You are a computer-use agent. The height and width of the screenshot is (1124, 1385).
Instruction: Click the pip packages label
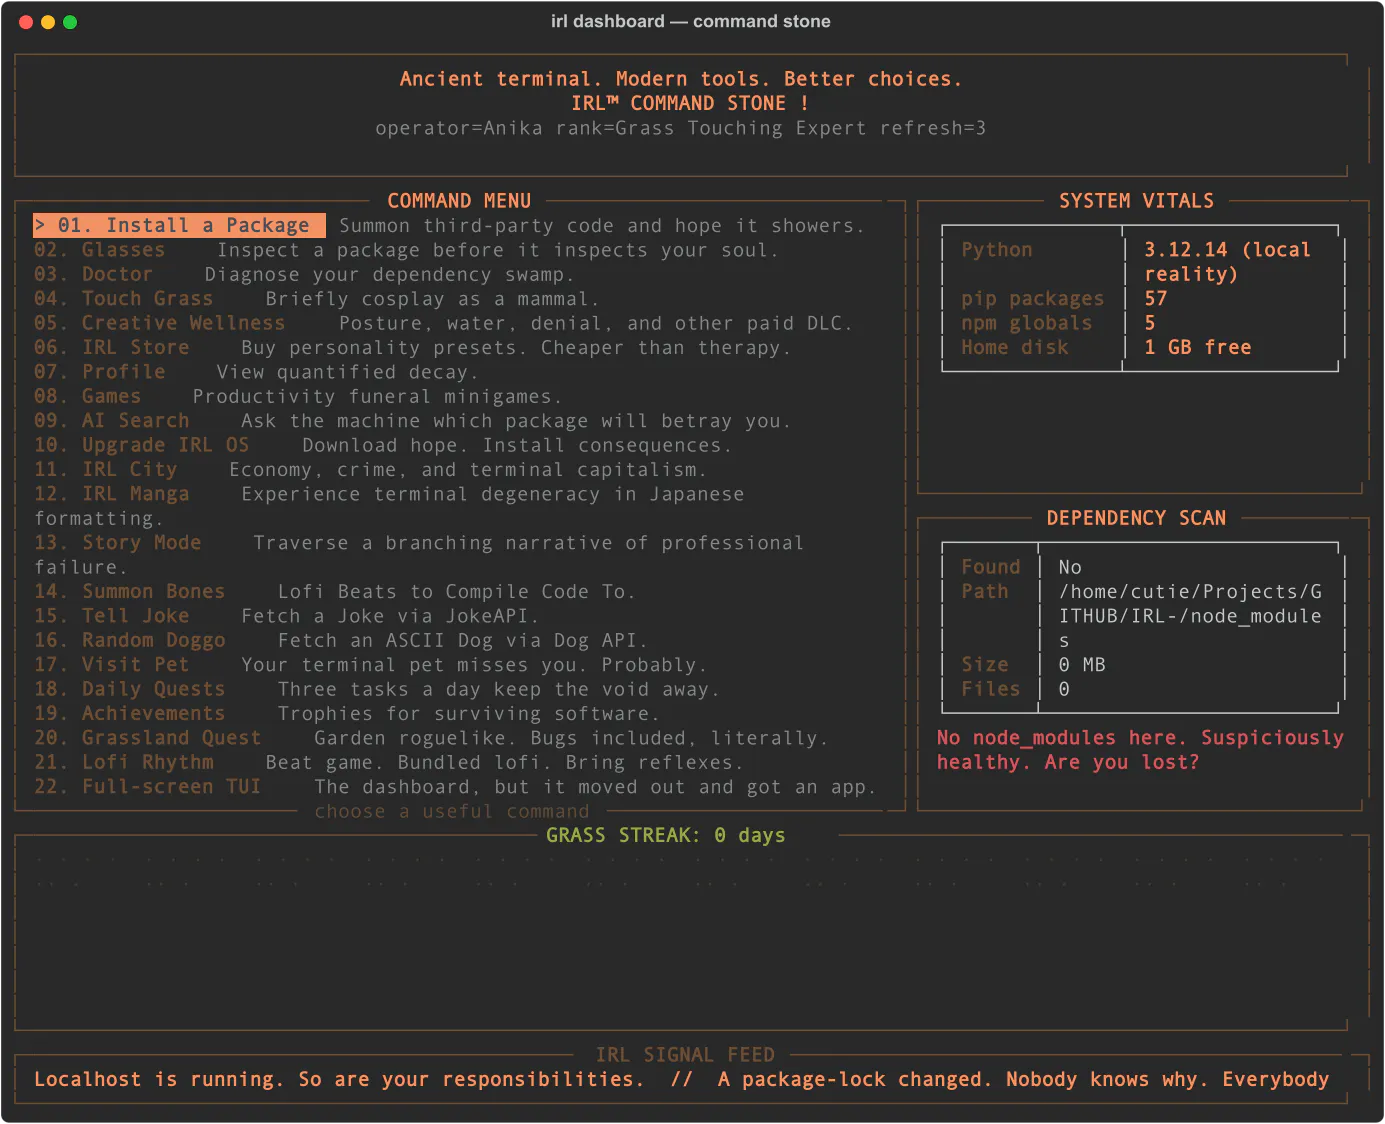[1033, 299]
